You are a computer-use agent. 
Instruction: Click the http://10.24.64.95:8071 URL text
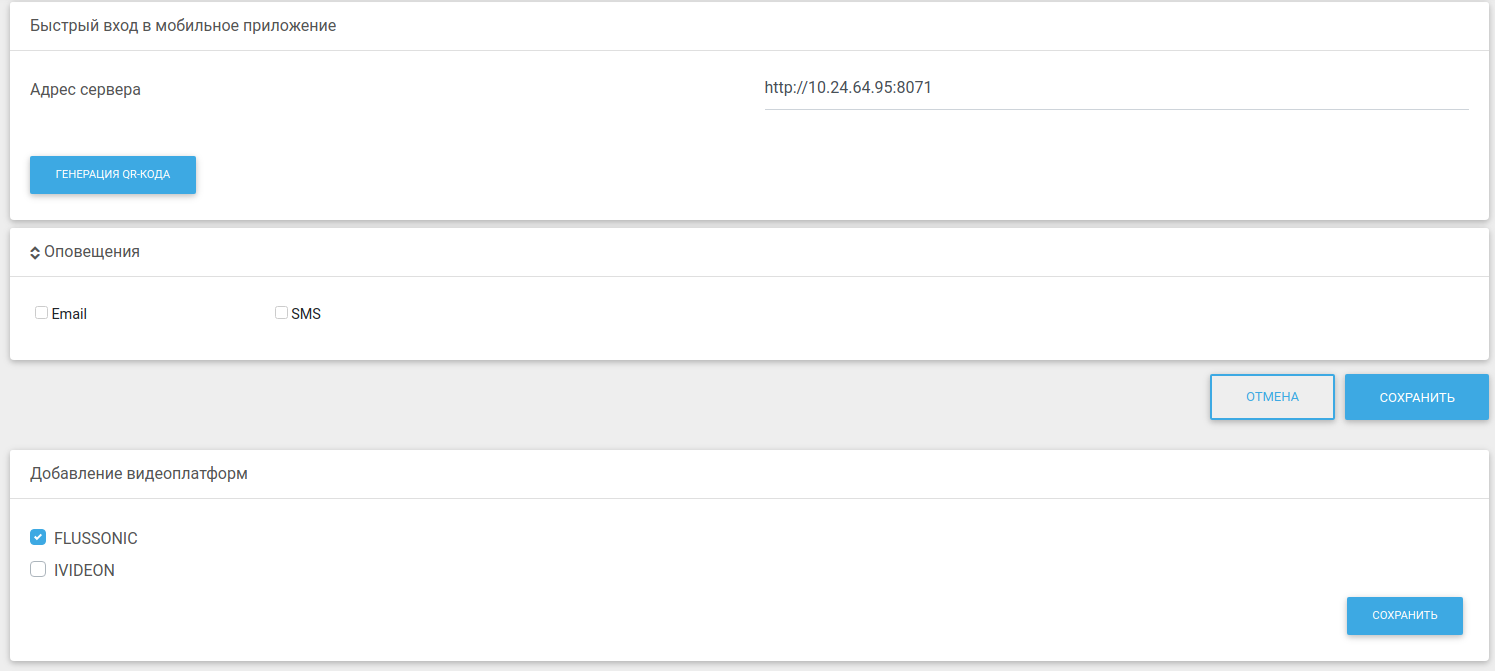point(848,88)
